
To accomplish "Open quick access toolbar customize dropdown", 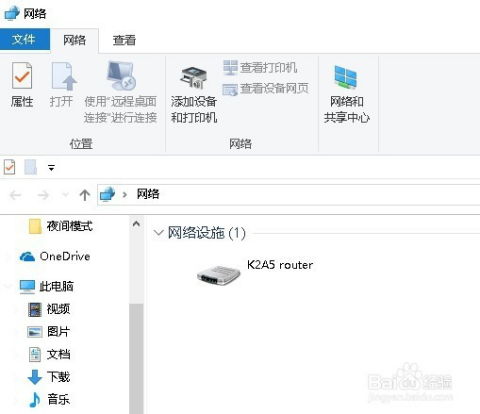I will [51, 168].
